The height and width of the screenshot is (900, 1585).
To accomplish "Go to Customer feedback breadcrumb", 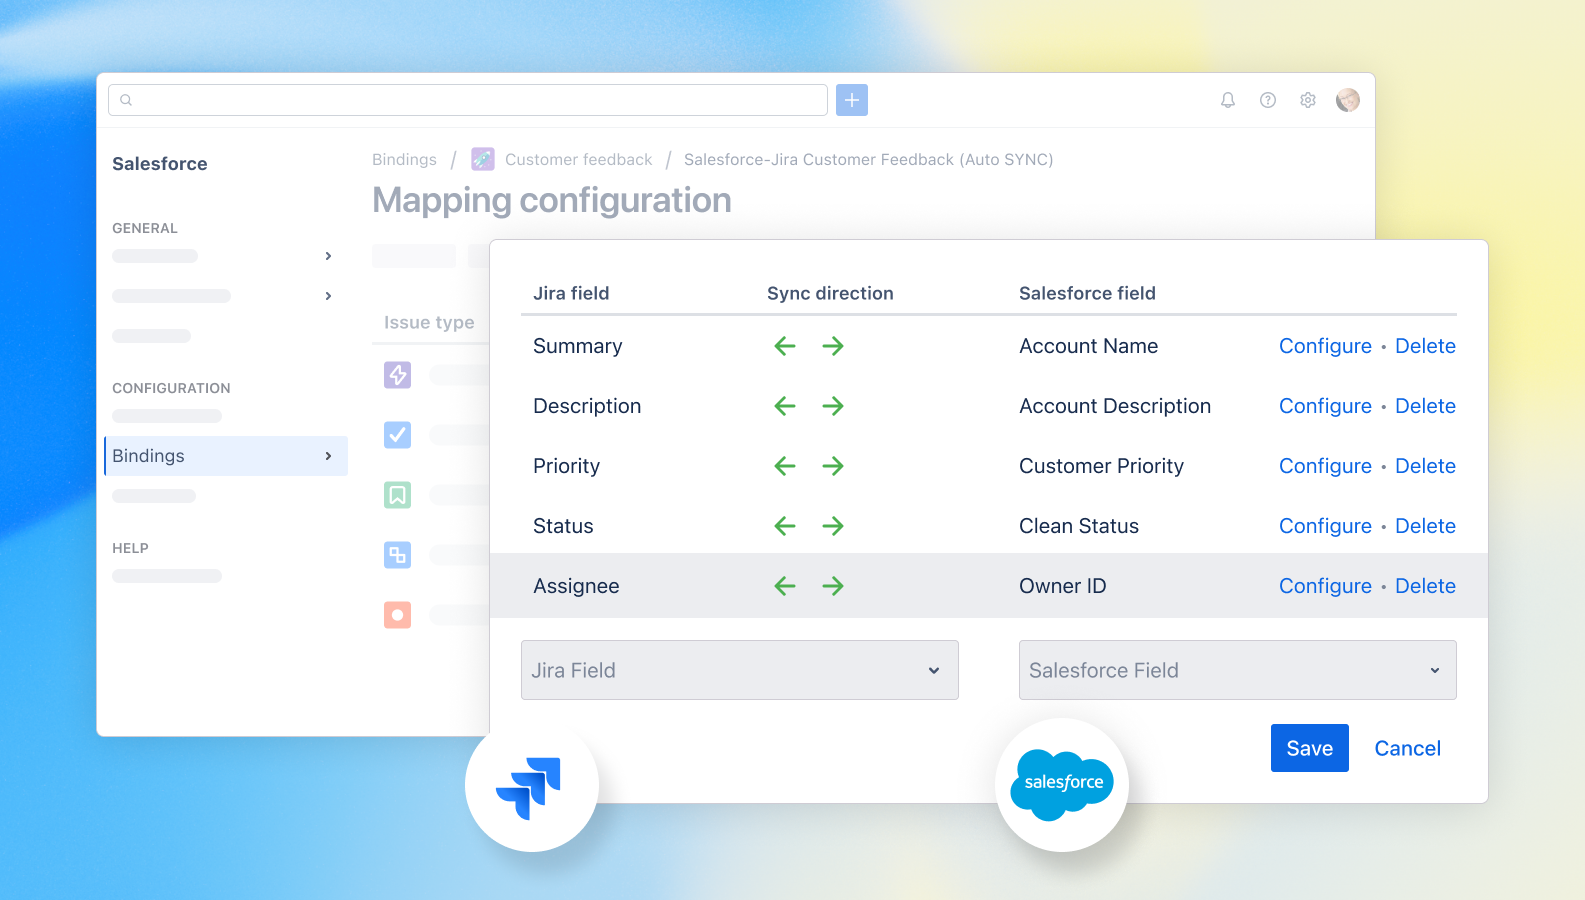I will pyautogui.click(x=578, y=159).
